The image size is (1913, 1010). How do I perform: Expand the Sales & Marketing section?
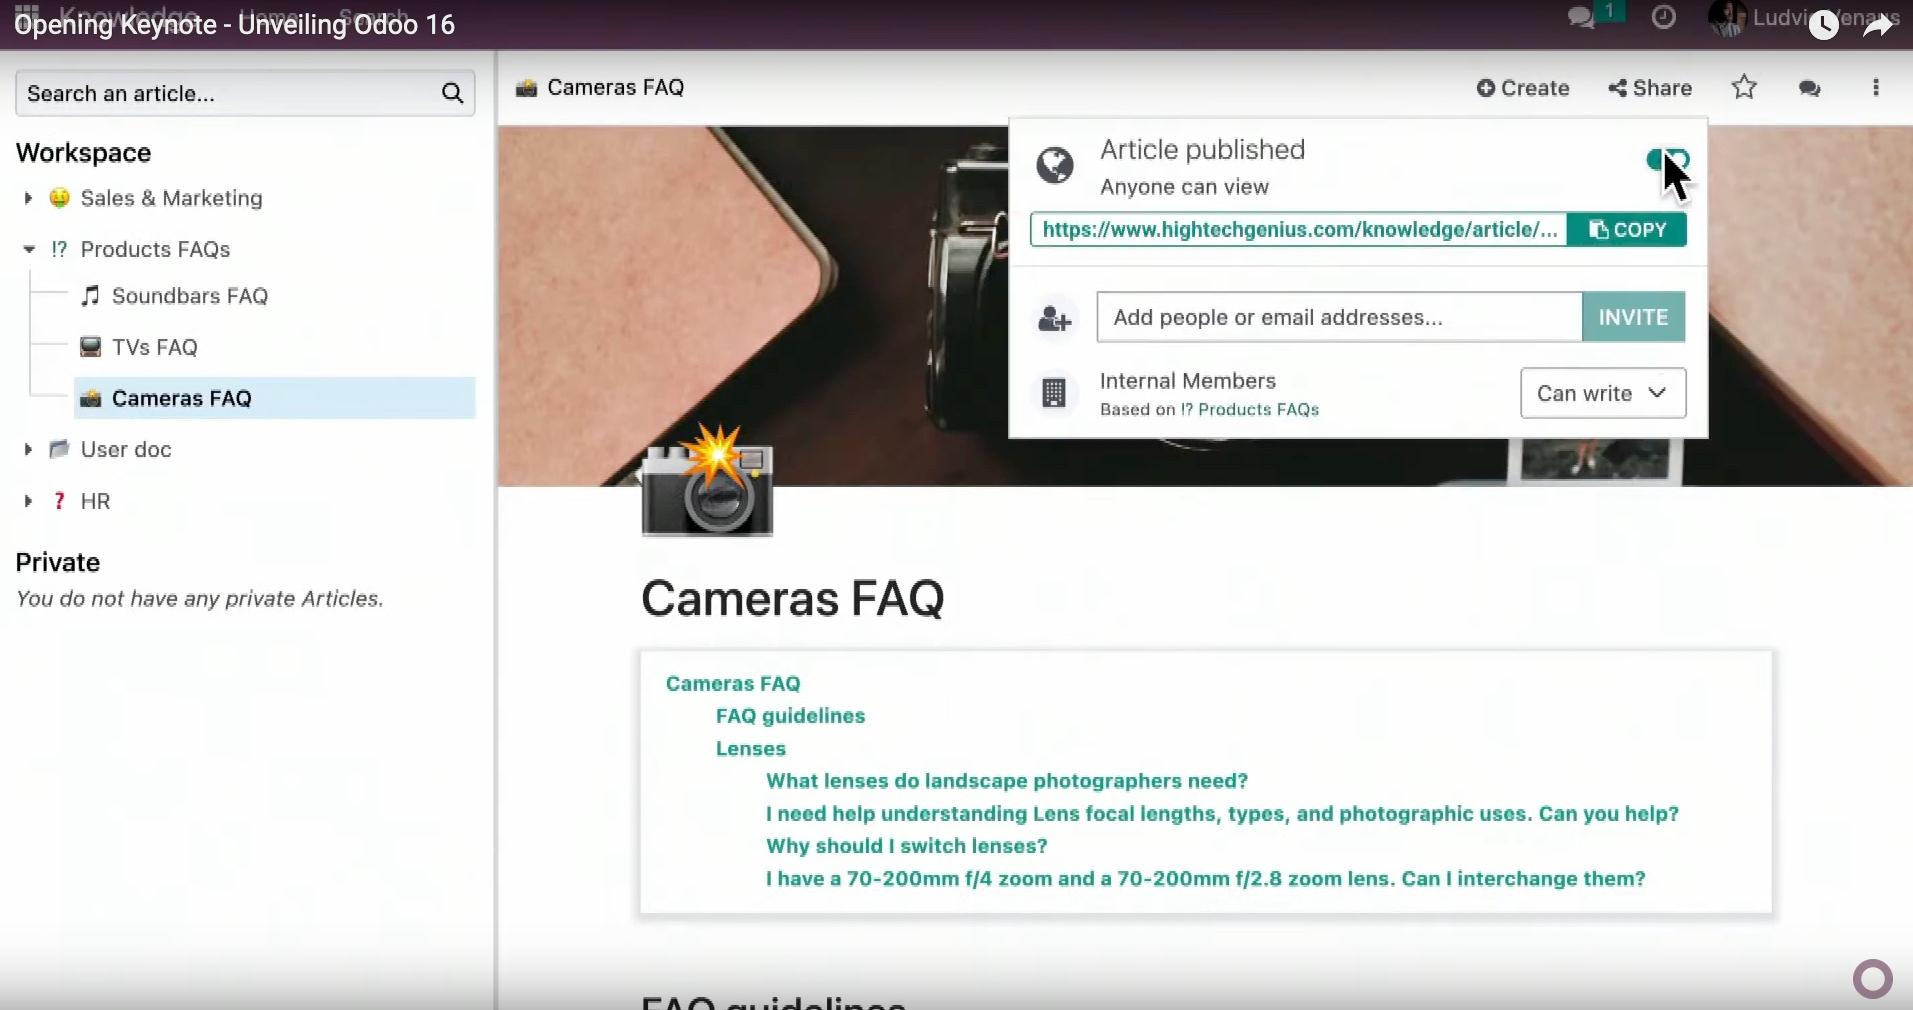point(28,198)
